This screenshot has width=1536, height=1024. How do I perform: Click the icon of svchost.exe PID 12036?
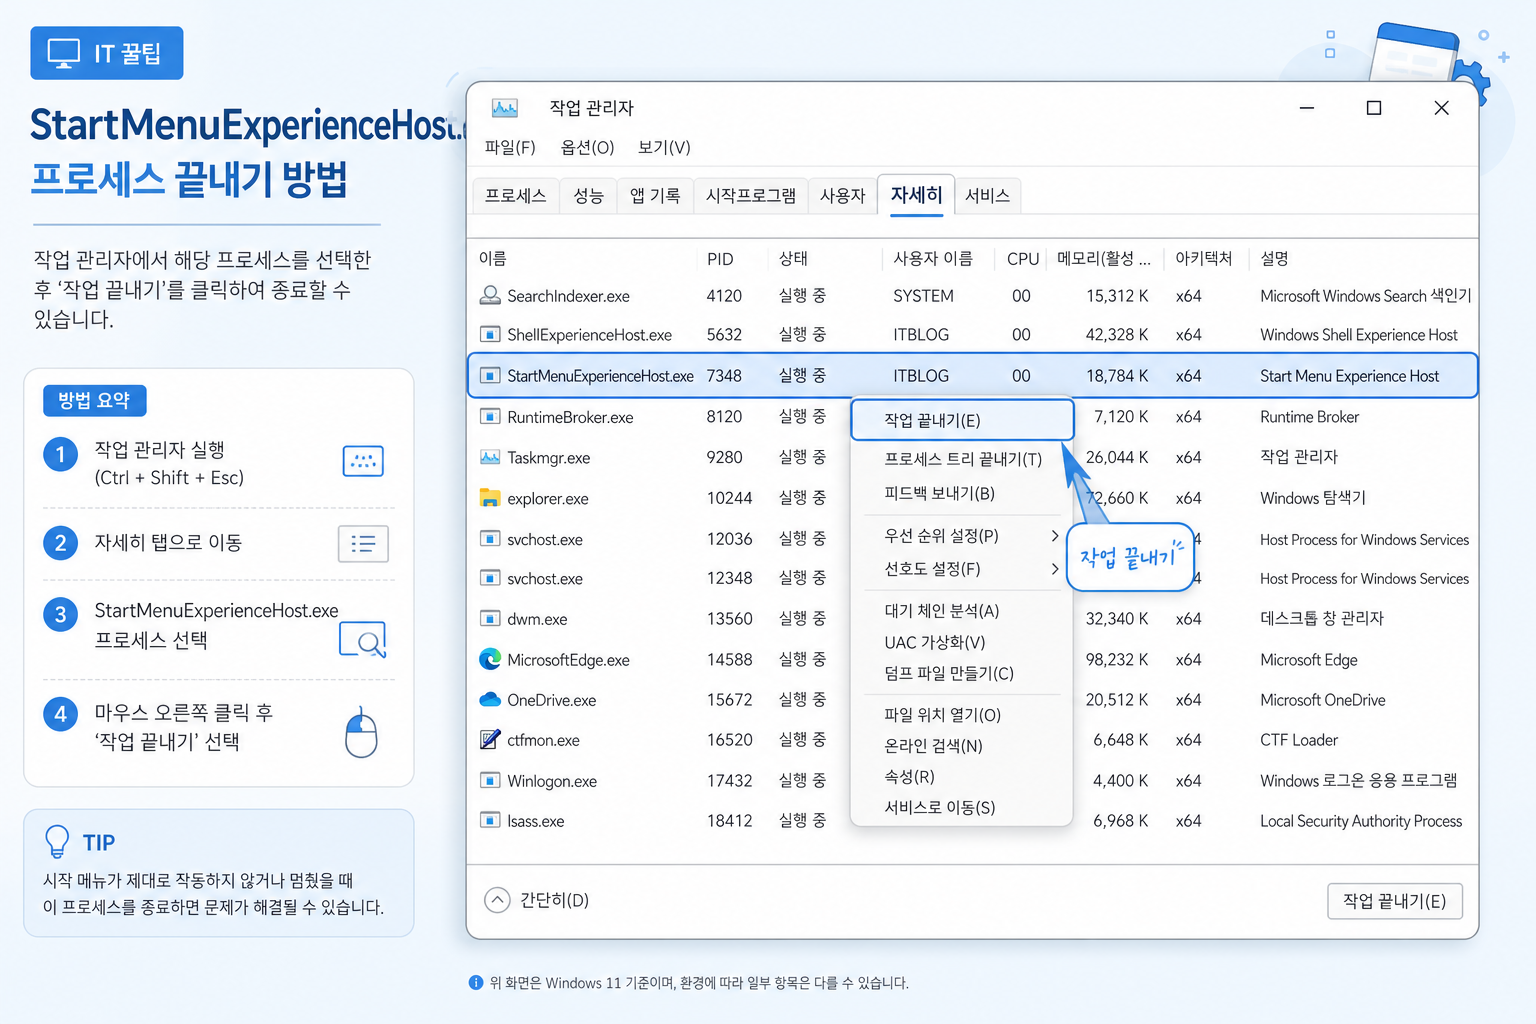click(x=490, y=539)
